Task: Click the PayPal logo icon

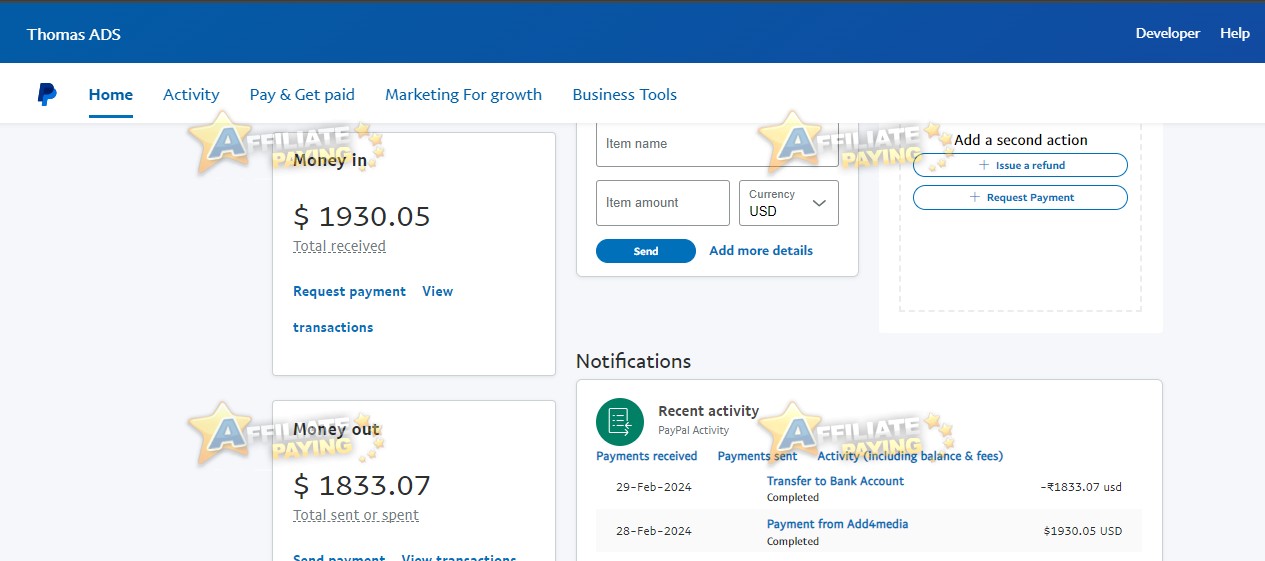Action: [47, 95]
